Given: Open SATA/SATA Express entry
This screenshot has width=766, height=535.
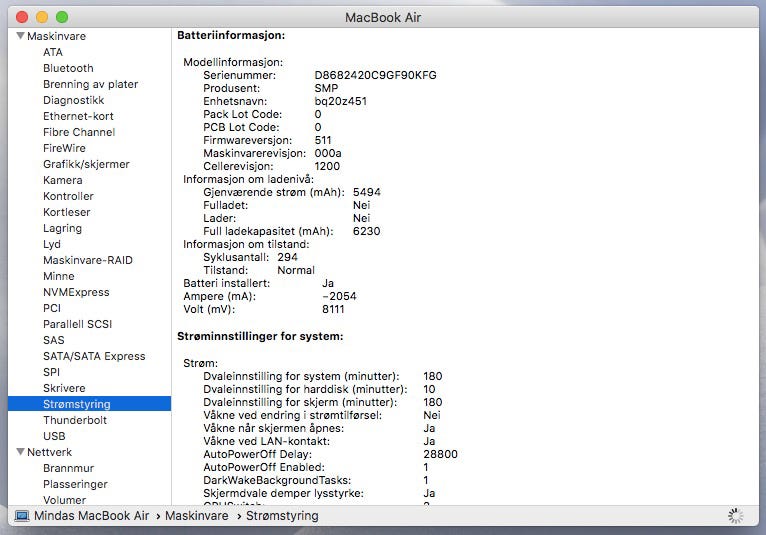Looking at the screenshot, I should point(94,356).
